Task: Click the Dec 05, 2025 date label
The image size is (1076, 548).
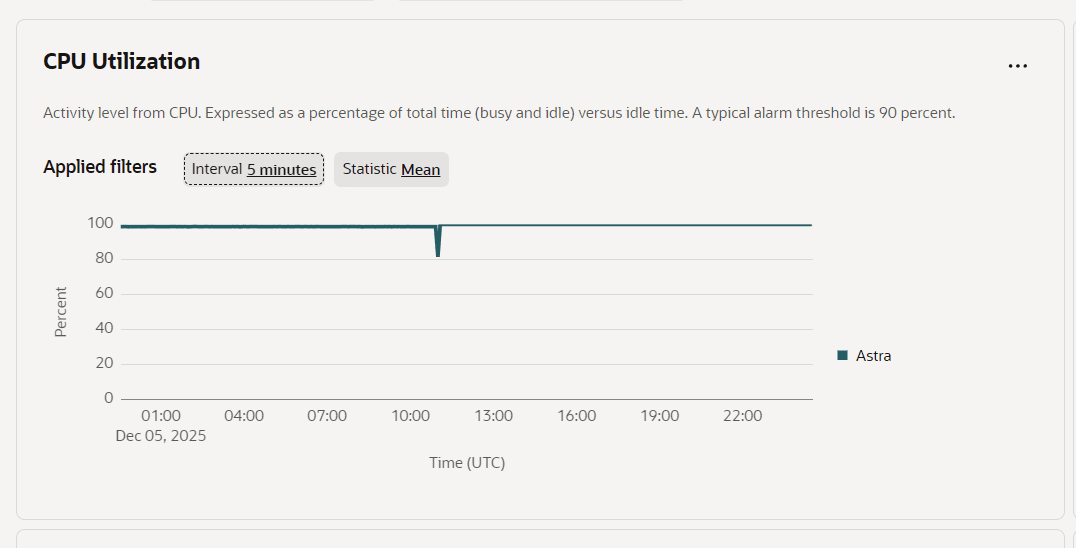Action: pos(161,436)
